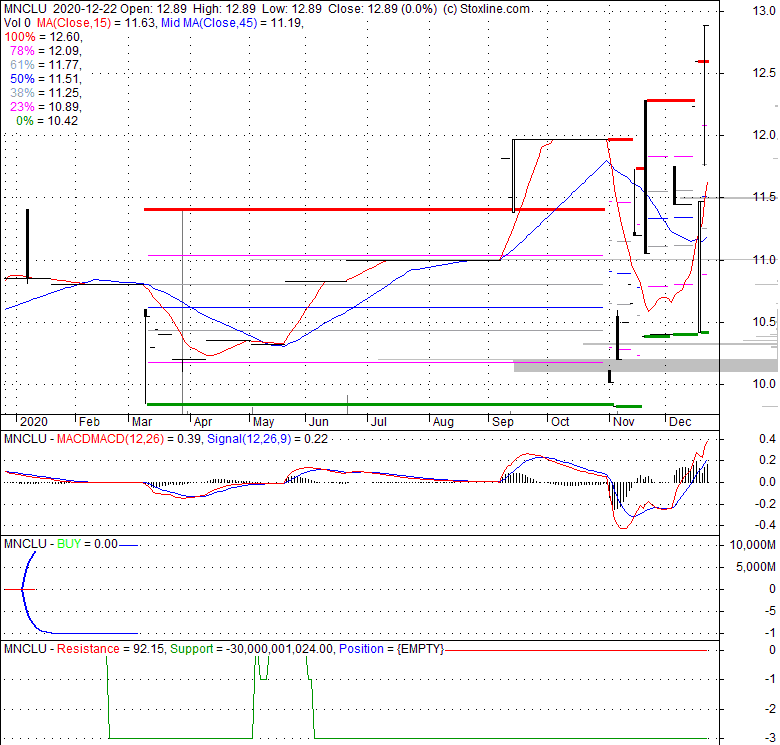Screen dimensions: 780x745
Task: Click the Dec month label on time axis
Action: (680, 422)
